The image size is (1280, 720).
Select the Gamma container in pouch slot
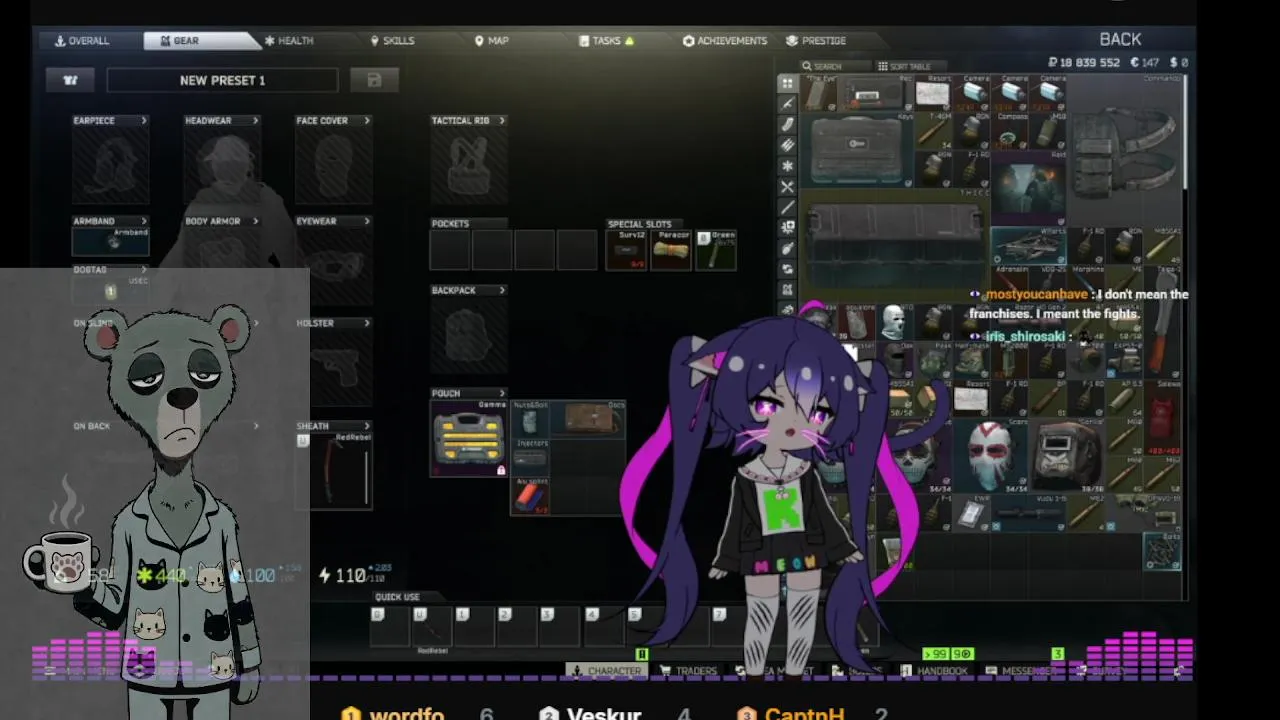point(469,438)
